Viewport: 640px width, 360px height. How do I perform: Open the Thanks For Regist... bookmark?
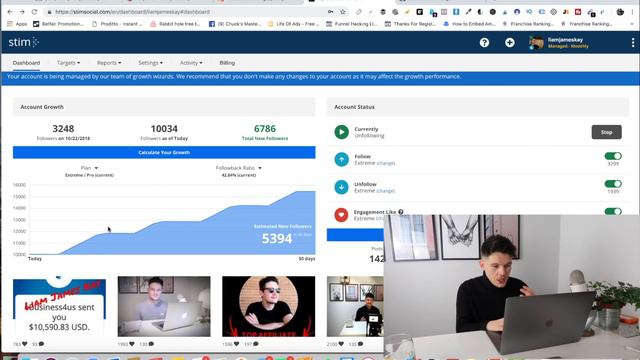pos(411,24)
